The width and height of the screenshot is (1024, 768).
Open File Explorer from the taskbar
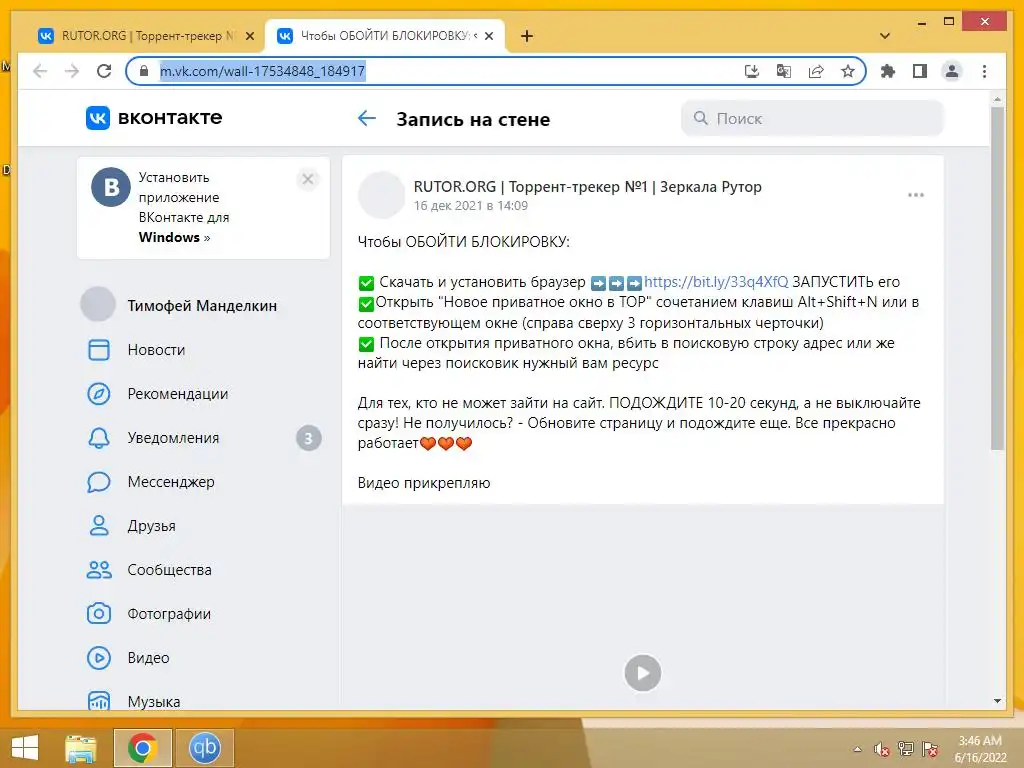click(x=81, y=748)
